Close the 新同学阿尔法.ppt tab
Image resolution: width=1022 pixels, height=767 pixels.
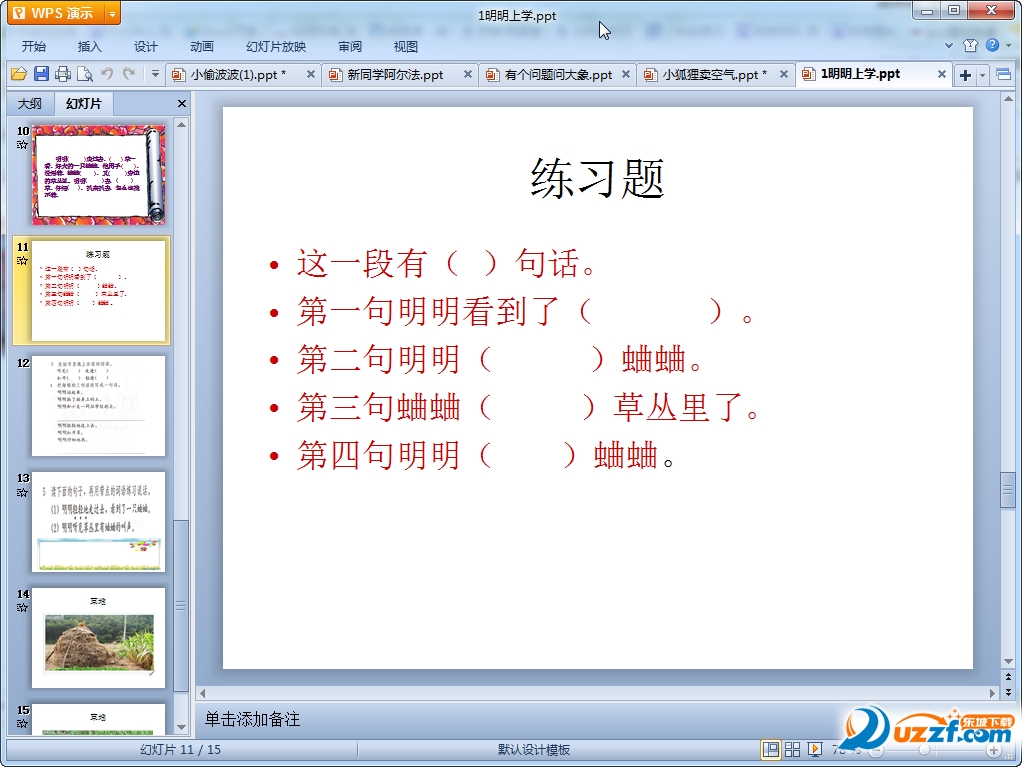click(468, 74)
